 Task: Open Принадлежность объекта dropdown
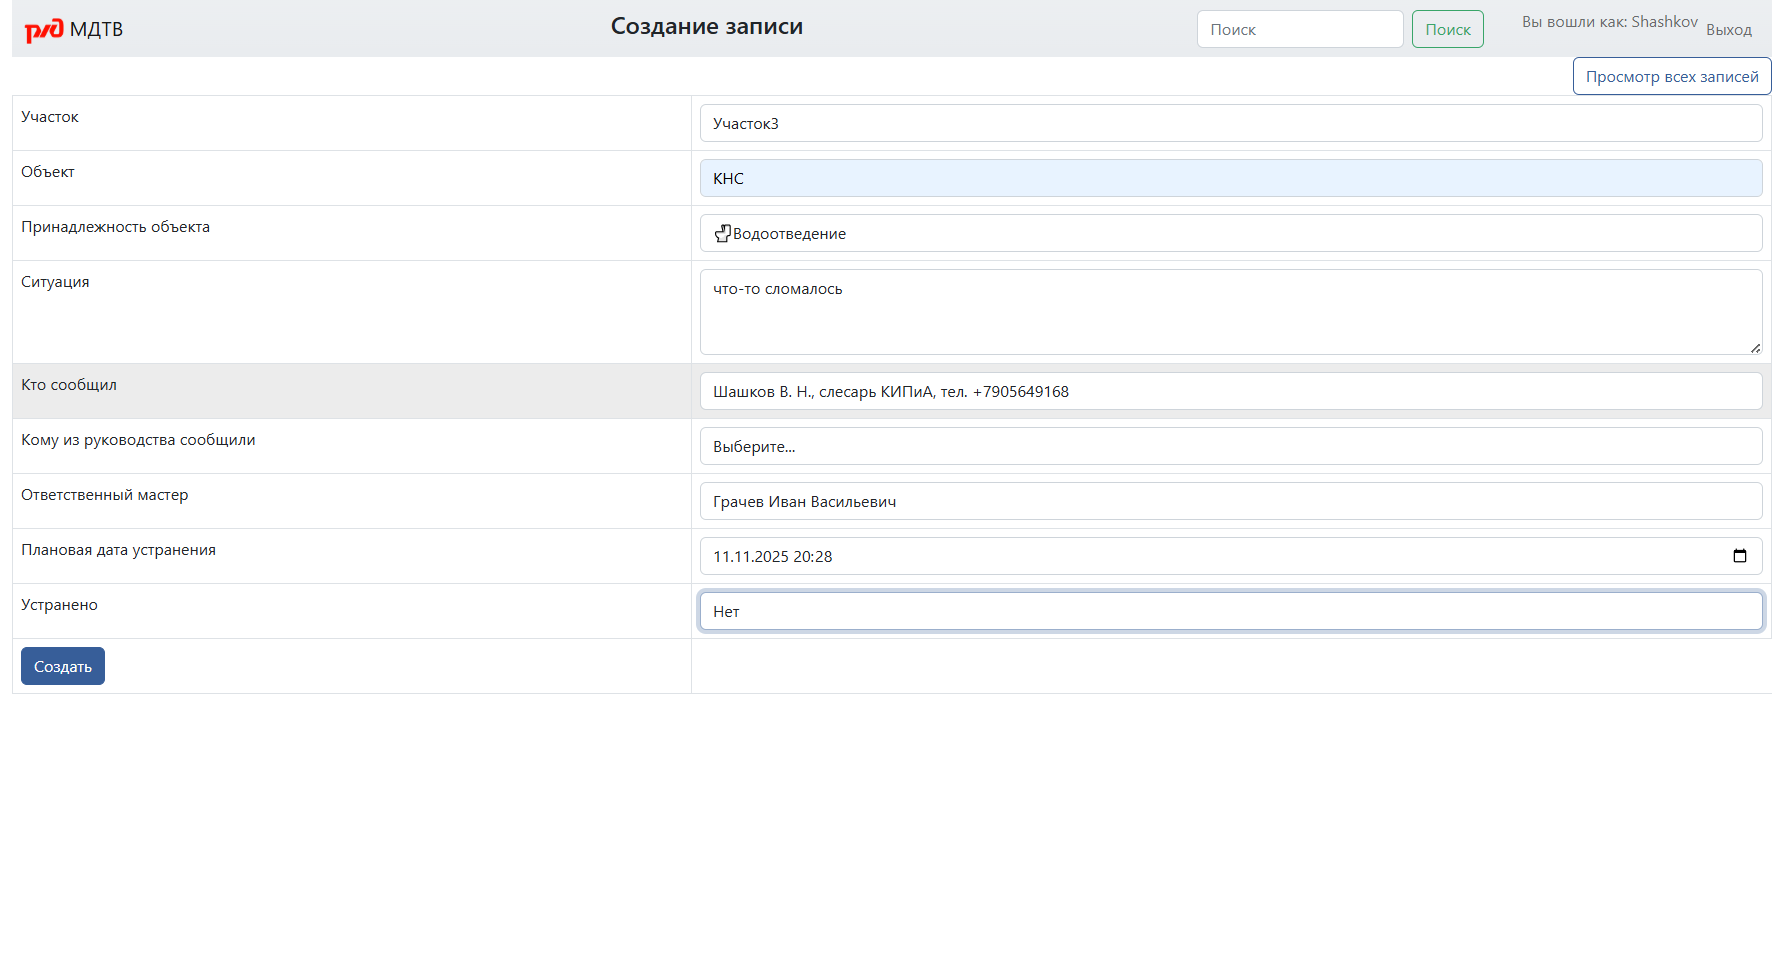(x=1230, y=233)
